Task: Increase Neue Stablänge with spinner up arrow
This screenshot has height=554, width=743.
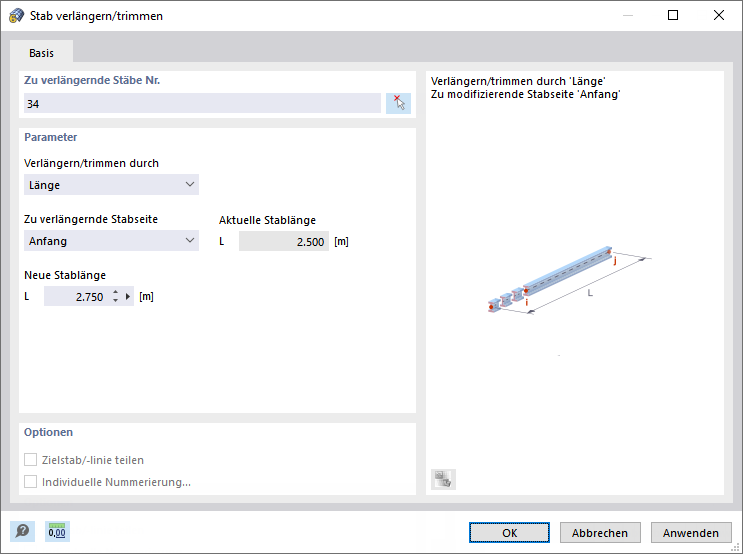Action: pyautogui.click(x=116, y=292)
